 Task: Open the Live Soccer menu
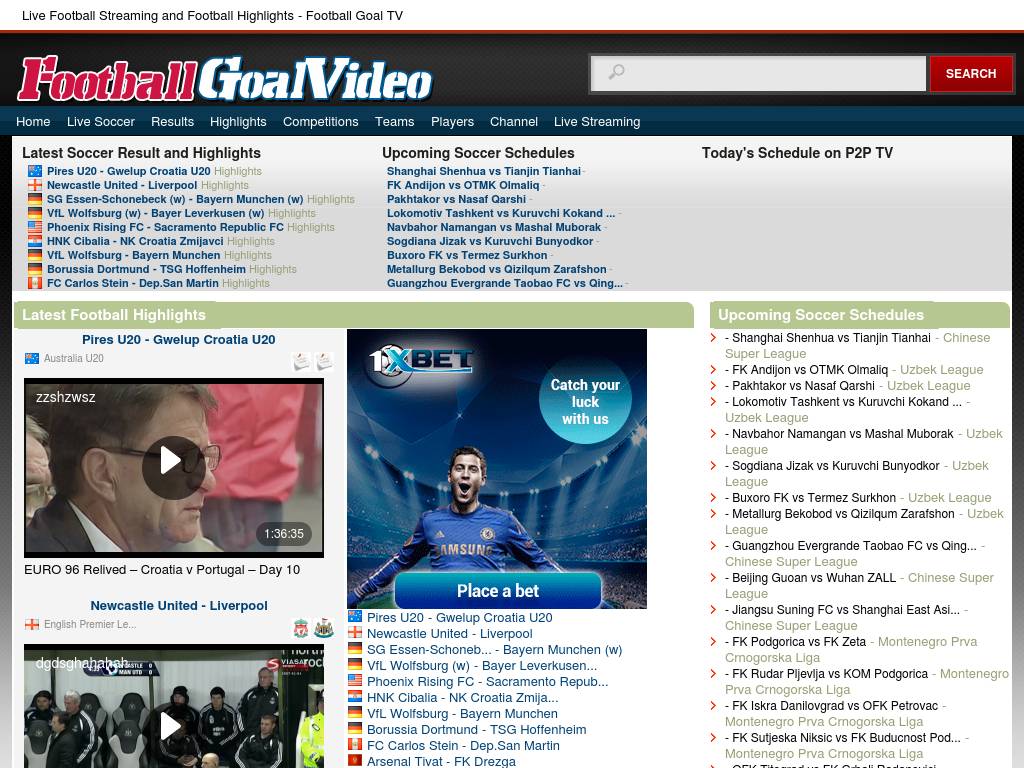point(100,121)
